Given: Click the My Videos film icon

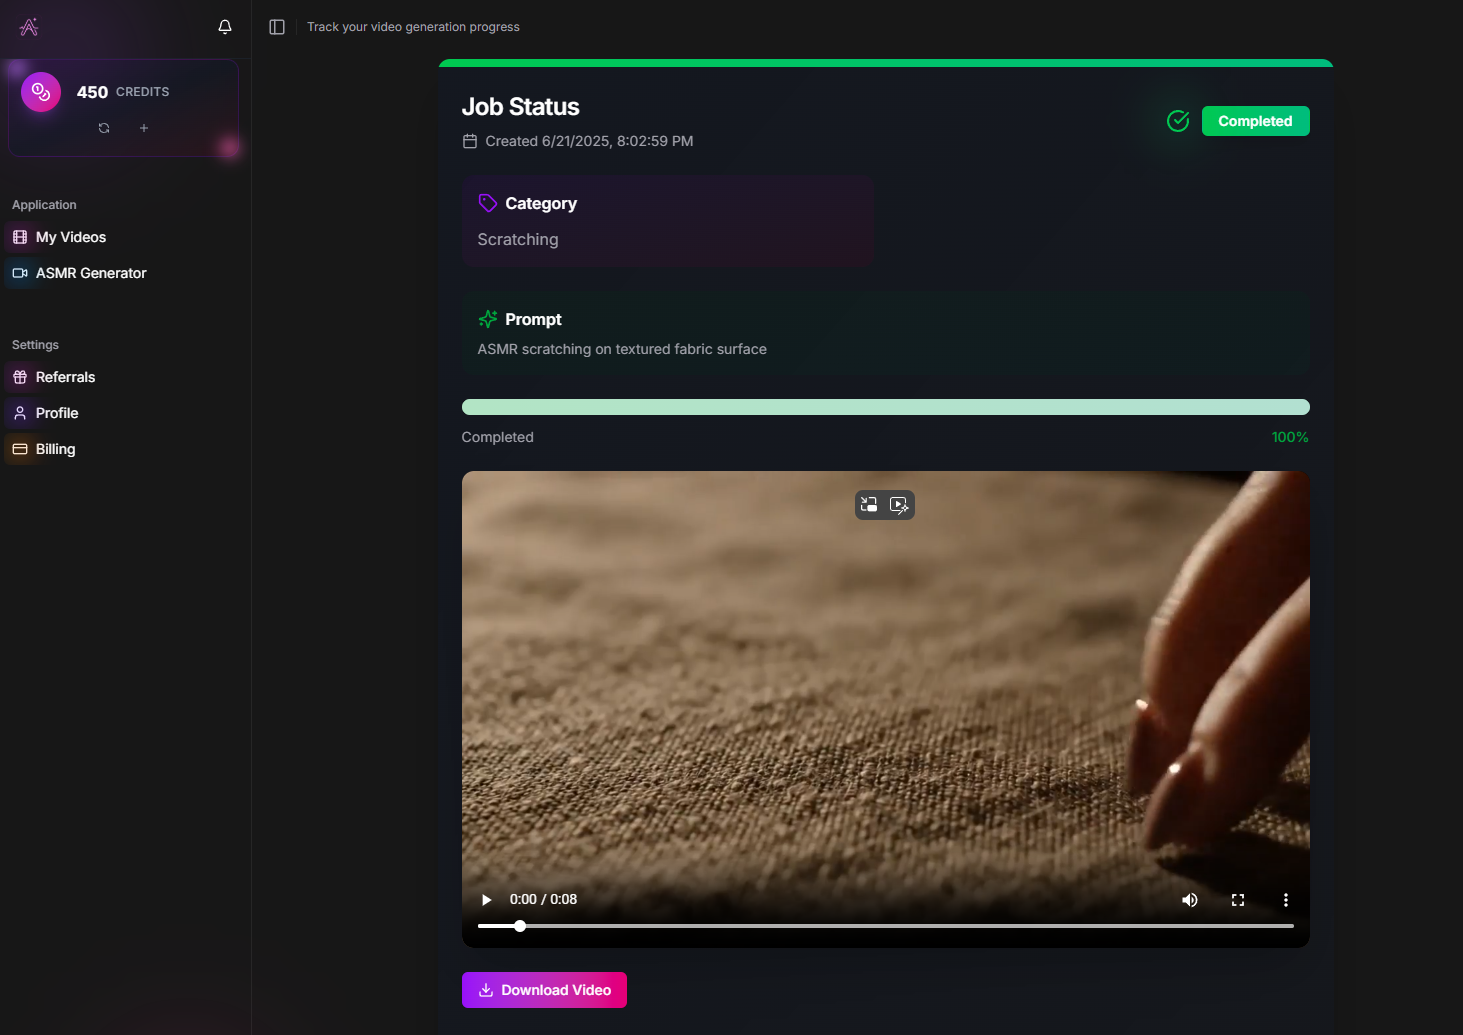Looking at the screenshot, I should (x=20, y=237).
